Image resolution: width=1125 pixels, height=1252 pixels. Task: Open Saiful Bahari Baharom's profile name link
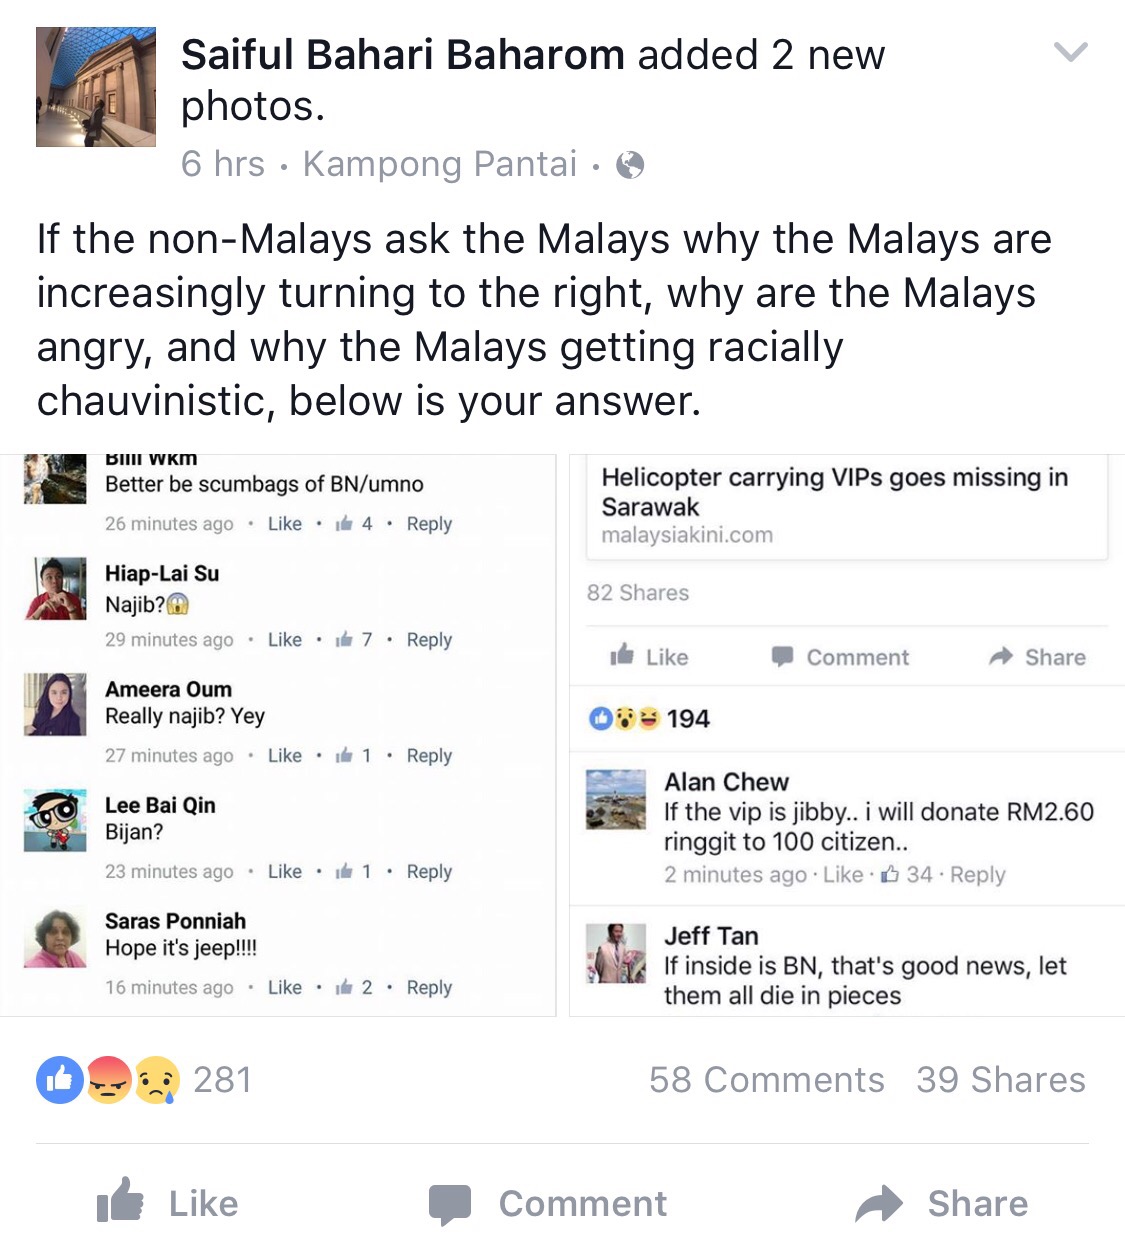(x=402, y=55)
